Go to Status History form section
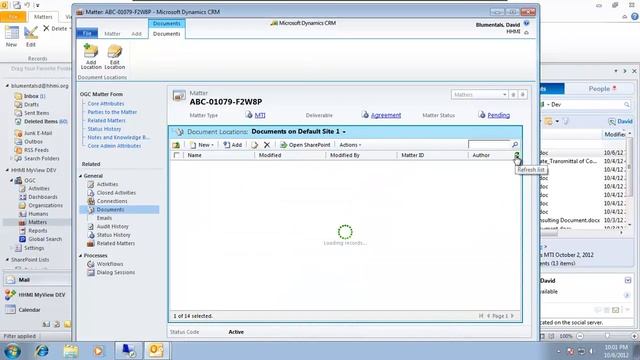The height and width of the screenshot is (360, 640). tap(104, 129)
